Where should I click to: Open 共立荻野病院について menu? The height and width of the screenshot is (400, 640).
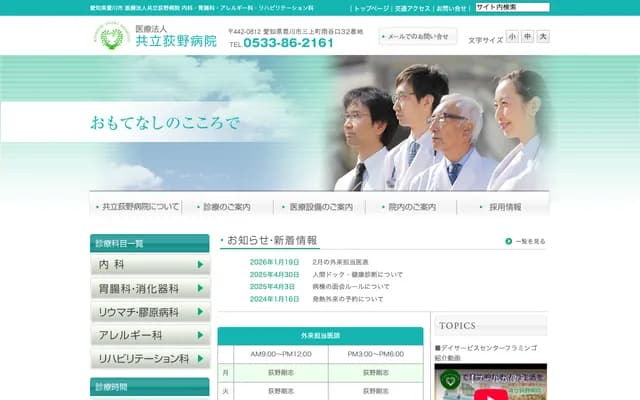coord(136,207)
